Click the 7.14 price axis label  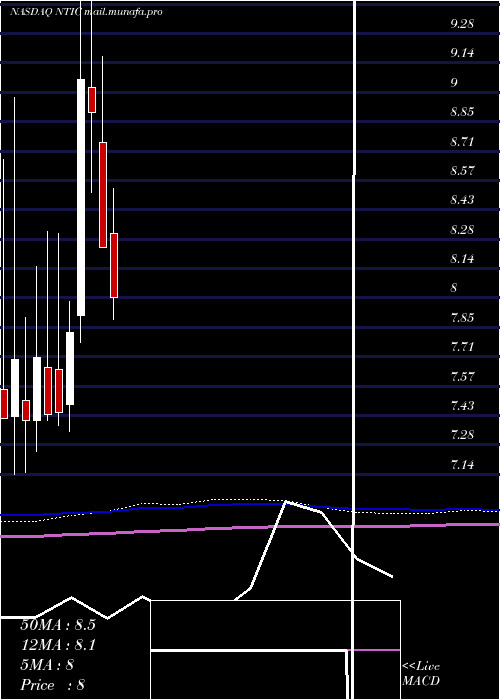point(462,465)
